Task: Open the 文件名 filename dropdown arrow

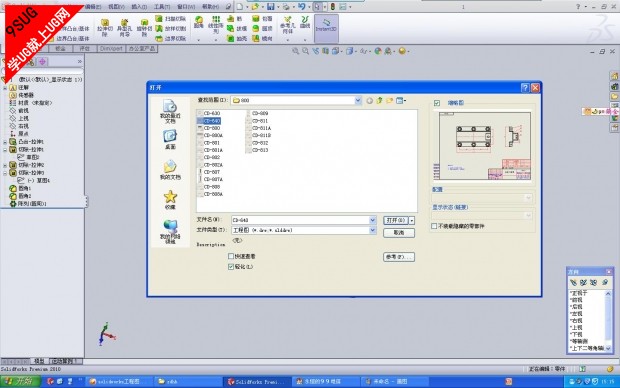Action: (372, 220)
